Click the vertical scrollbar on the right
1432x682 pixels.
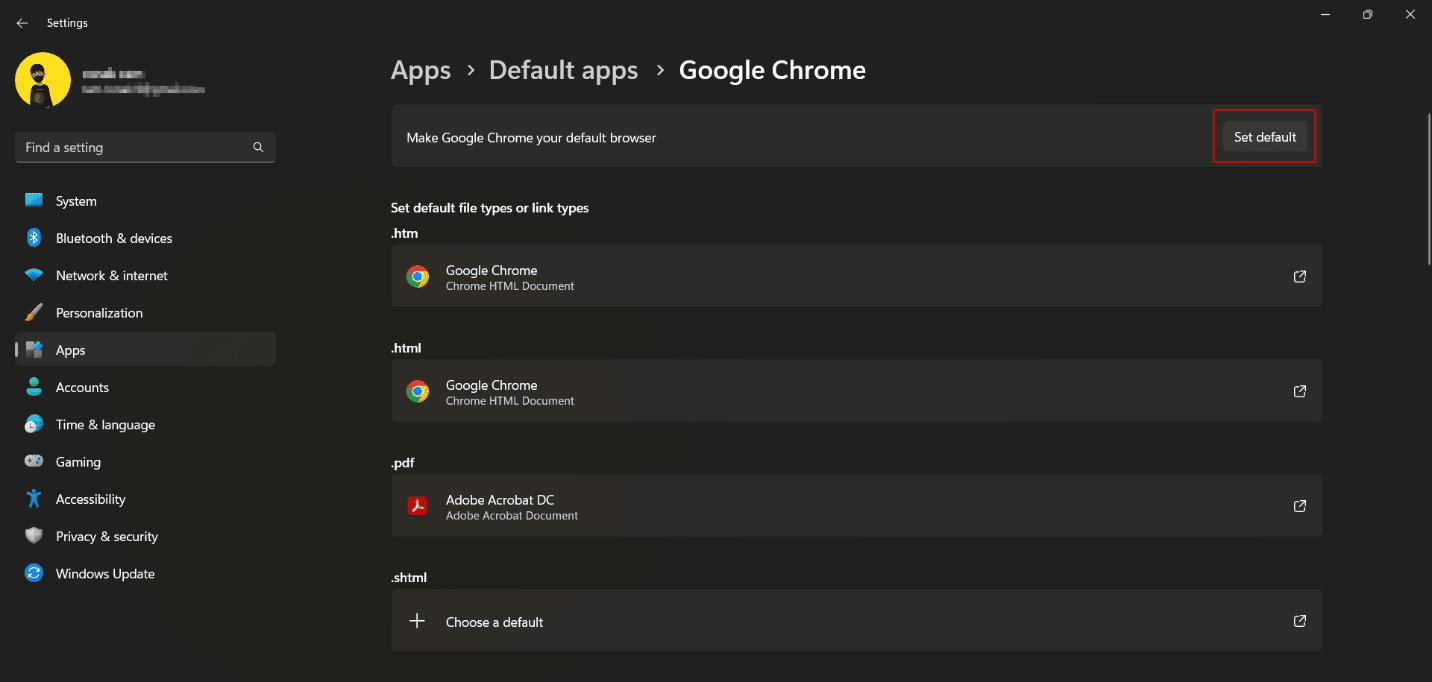[1427, 190]
